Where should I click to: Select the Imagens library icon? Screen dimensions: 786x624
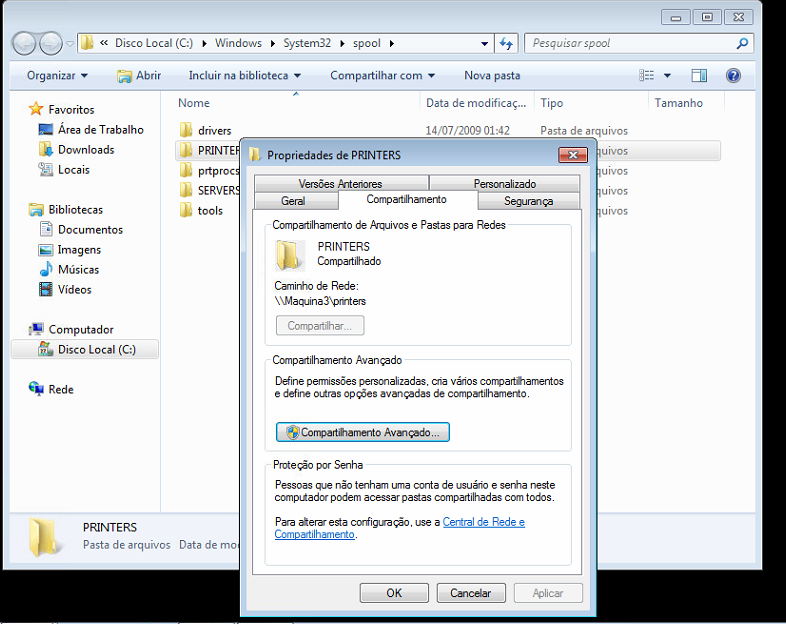point(46,250)
